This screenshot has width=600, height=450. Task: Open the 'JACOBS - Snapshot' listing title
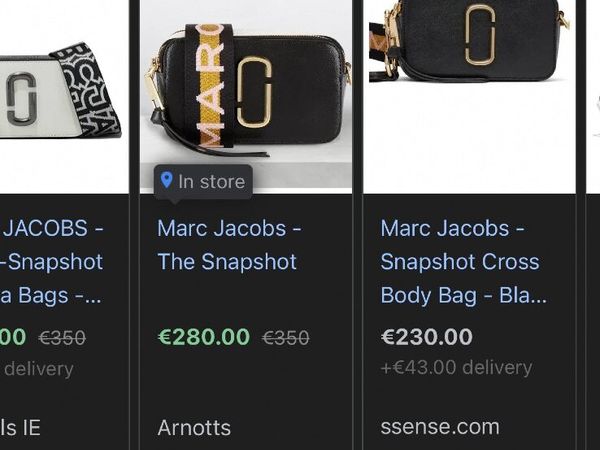pyautogui.click(x=52, y=262)
